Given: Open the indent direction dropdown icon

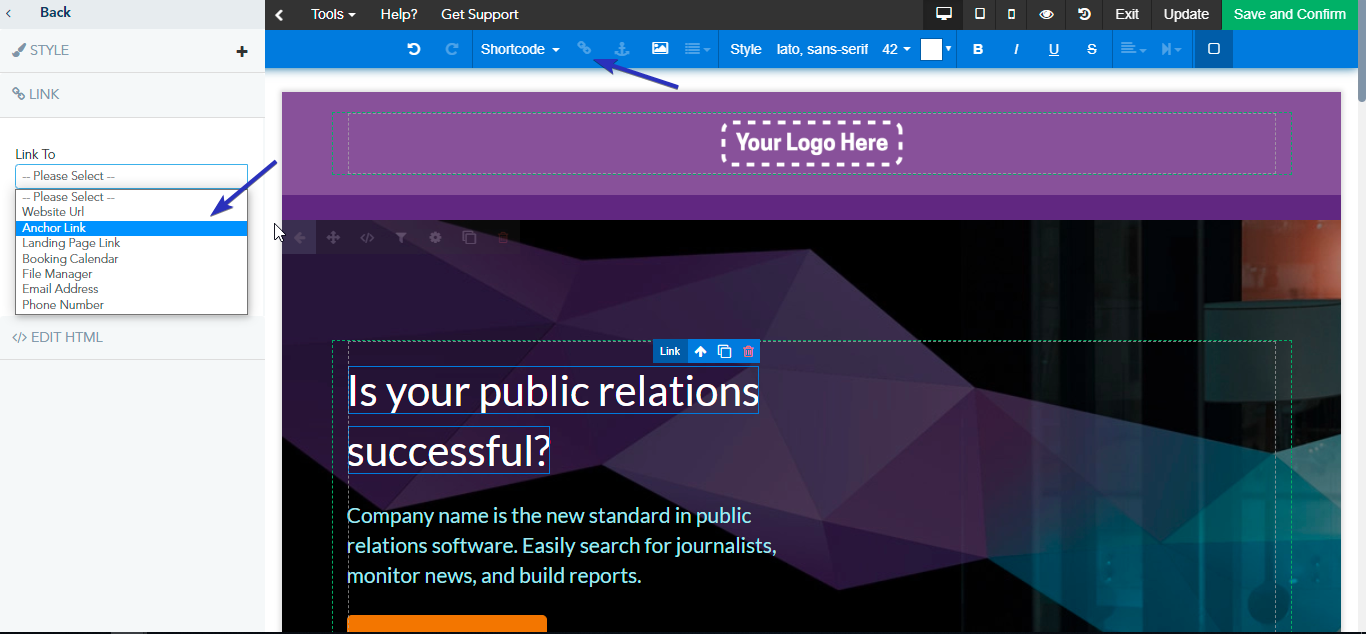Looking at the screenshot, I should (1171, 49).
